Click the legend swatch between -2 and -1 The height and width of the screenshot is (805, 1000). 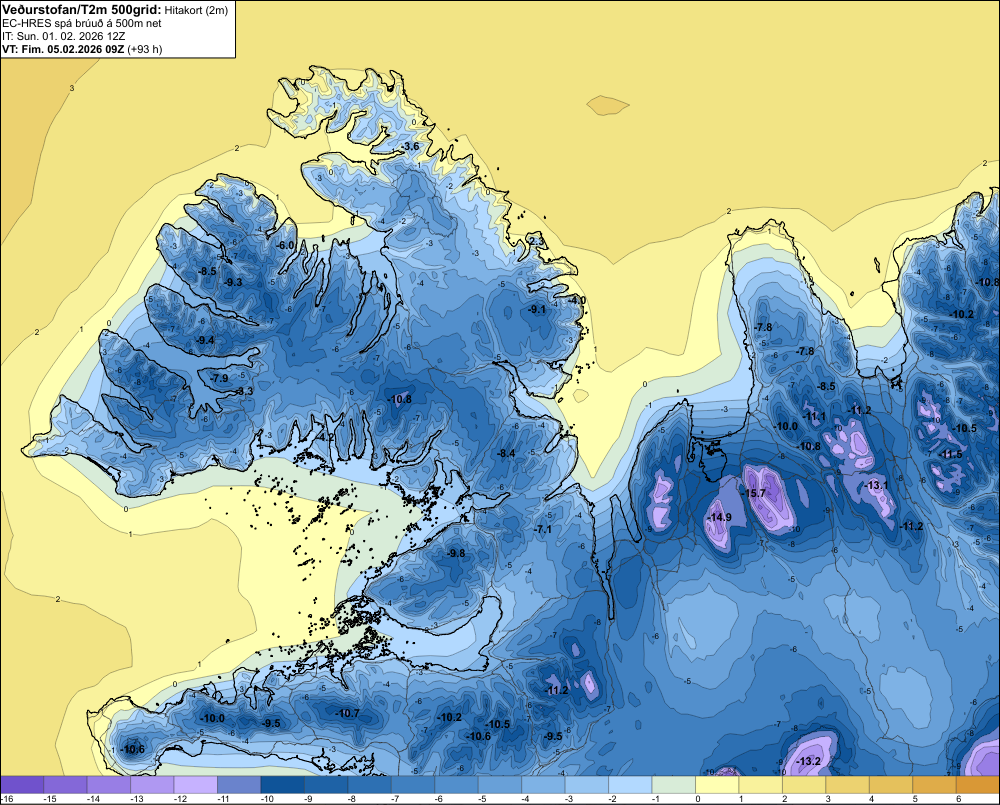click(630, 785)
